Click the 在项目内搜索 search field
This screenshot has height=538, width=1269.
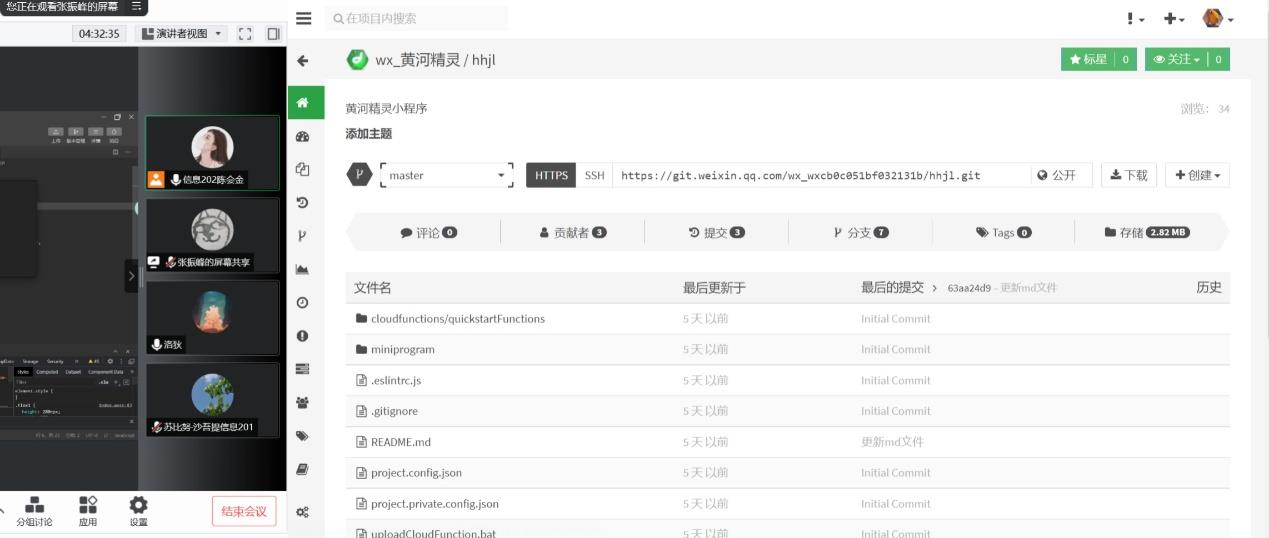420,18
